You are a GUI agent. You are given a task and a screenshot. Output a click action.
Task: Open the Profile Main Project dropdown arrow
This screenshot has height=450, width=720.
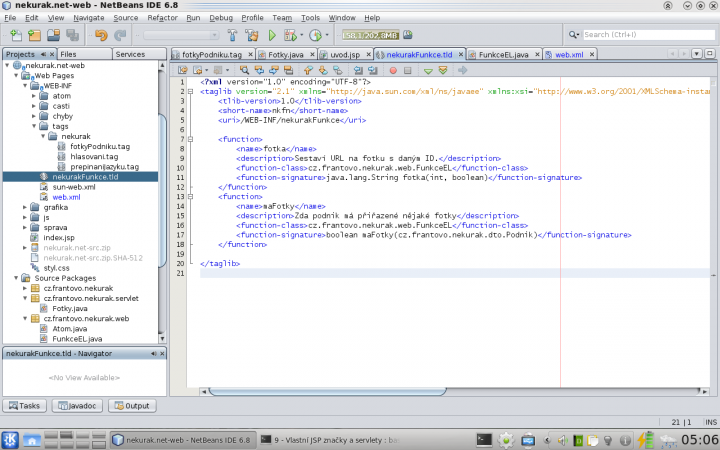coord(327,35)
